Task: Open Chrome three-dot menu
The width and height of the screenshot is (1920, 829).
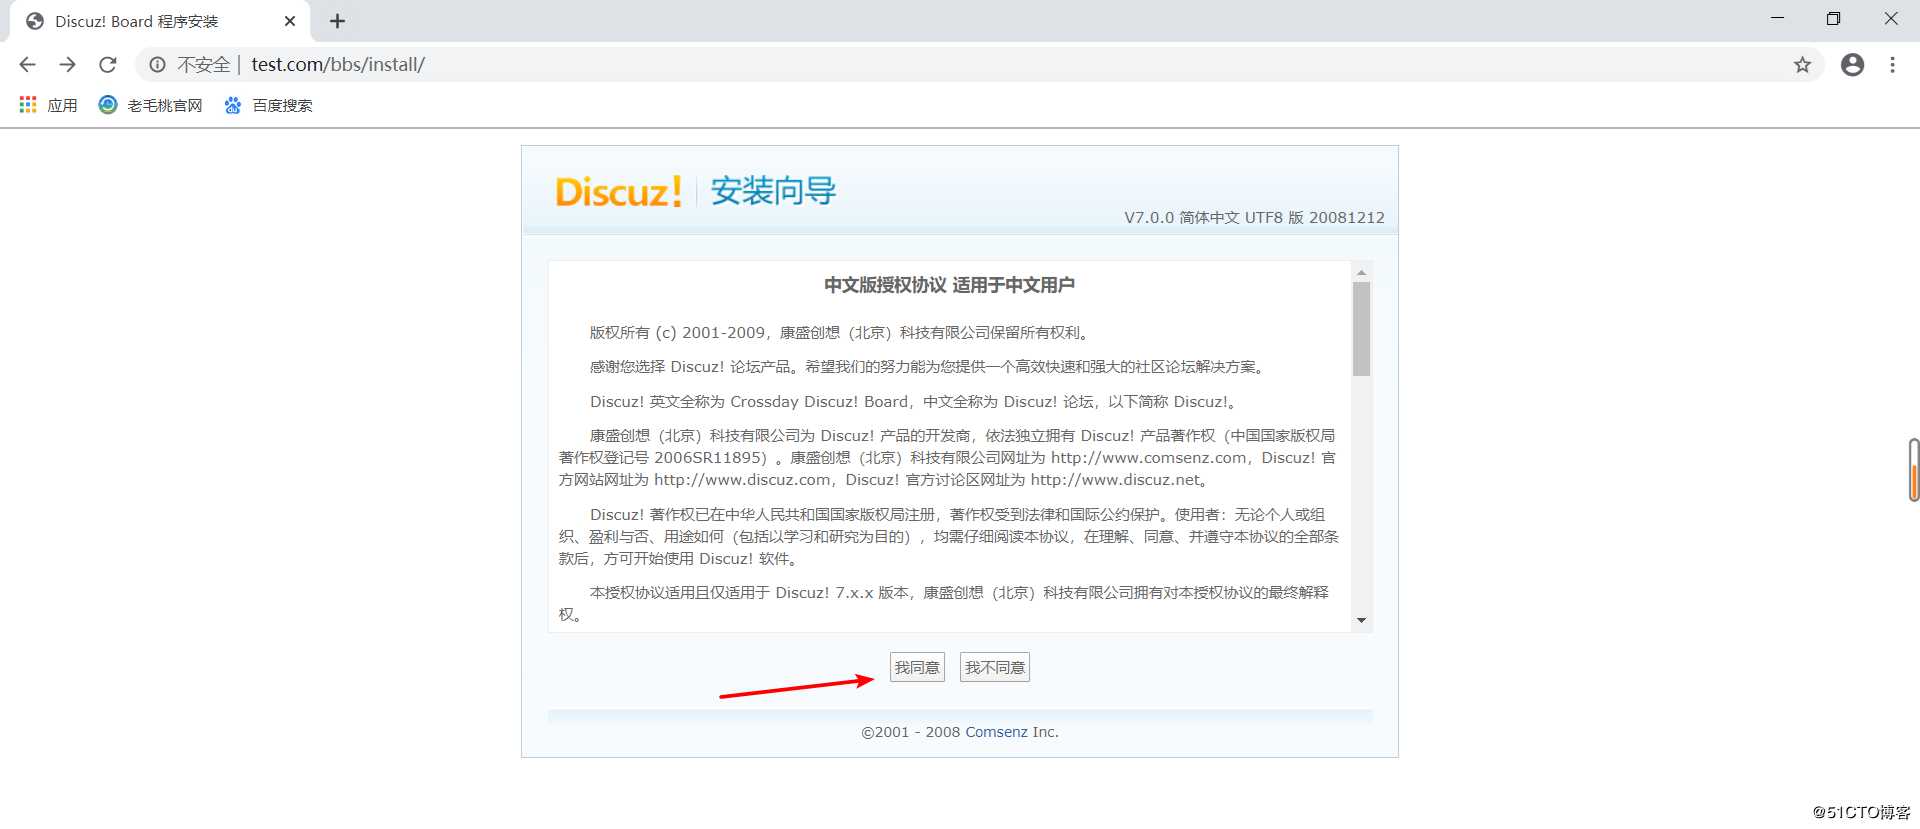Action: 1892,65
